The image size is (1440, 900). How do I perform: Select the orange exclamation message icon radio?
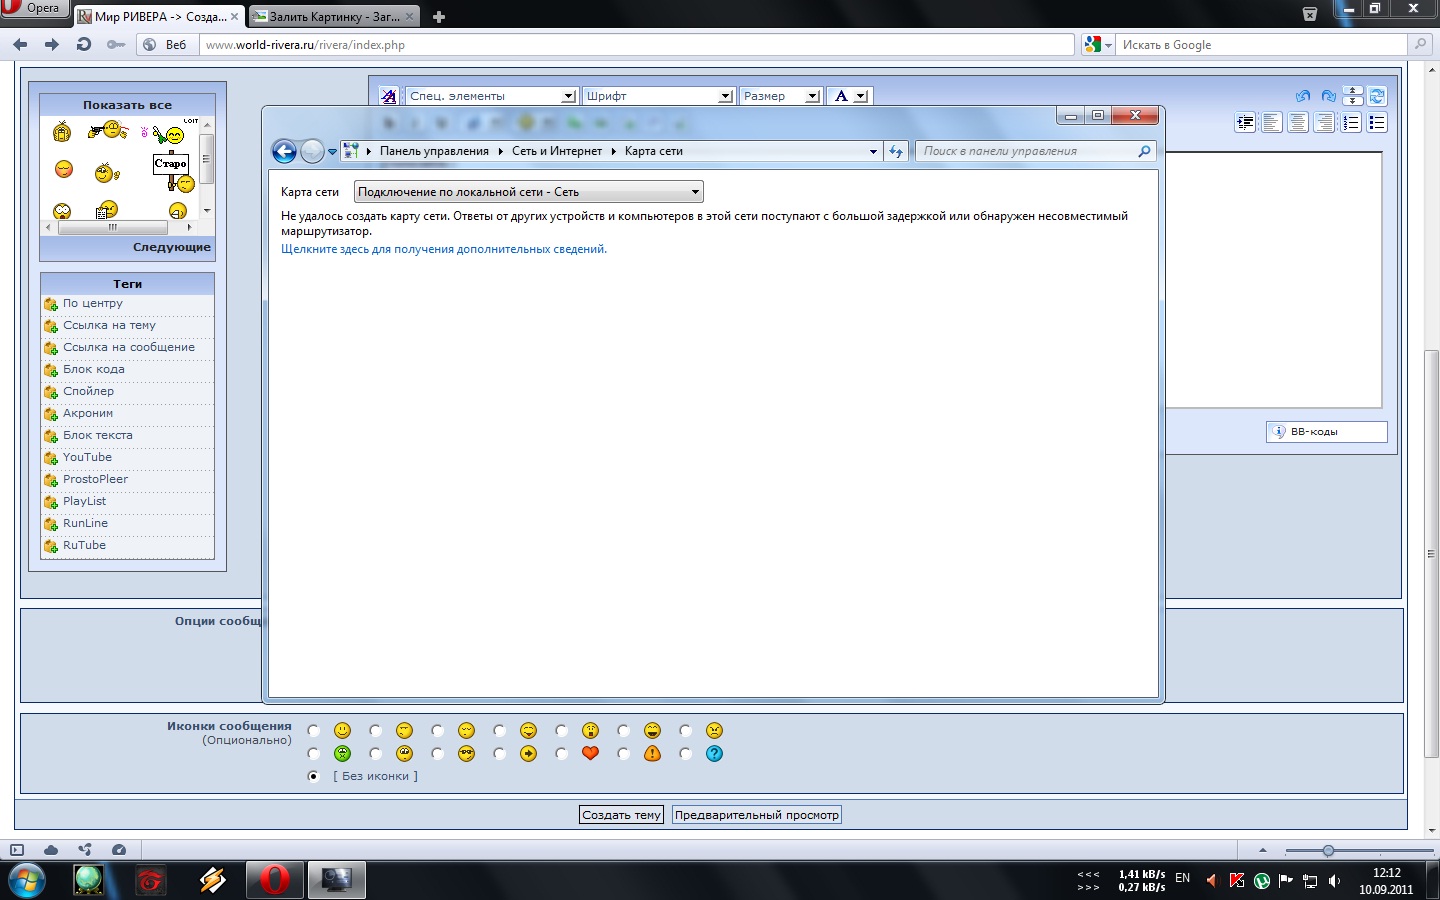click(x=624, y=754)
